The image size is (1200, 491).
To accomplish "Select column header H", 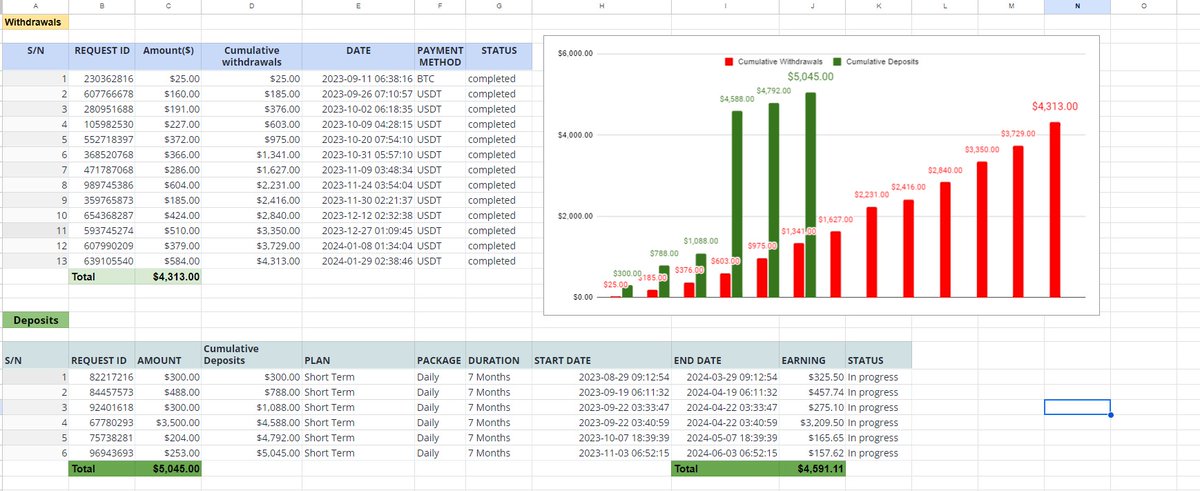I will (x=601, y=7).
